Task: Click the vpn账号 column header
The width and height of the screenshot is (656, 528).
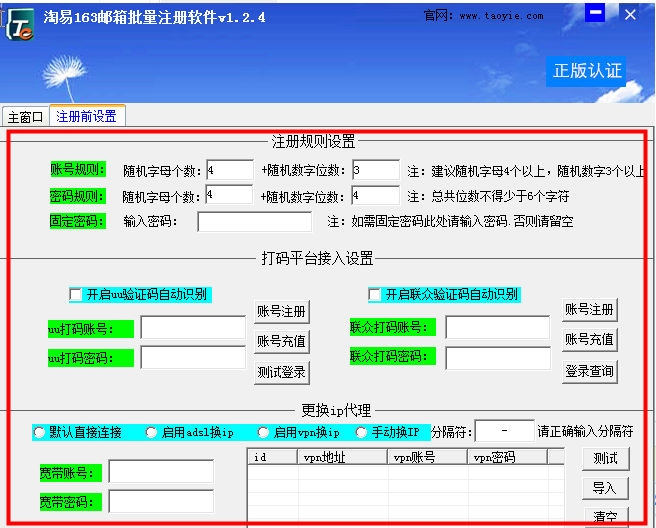Action: [x=428, y=457]
